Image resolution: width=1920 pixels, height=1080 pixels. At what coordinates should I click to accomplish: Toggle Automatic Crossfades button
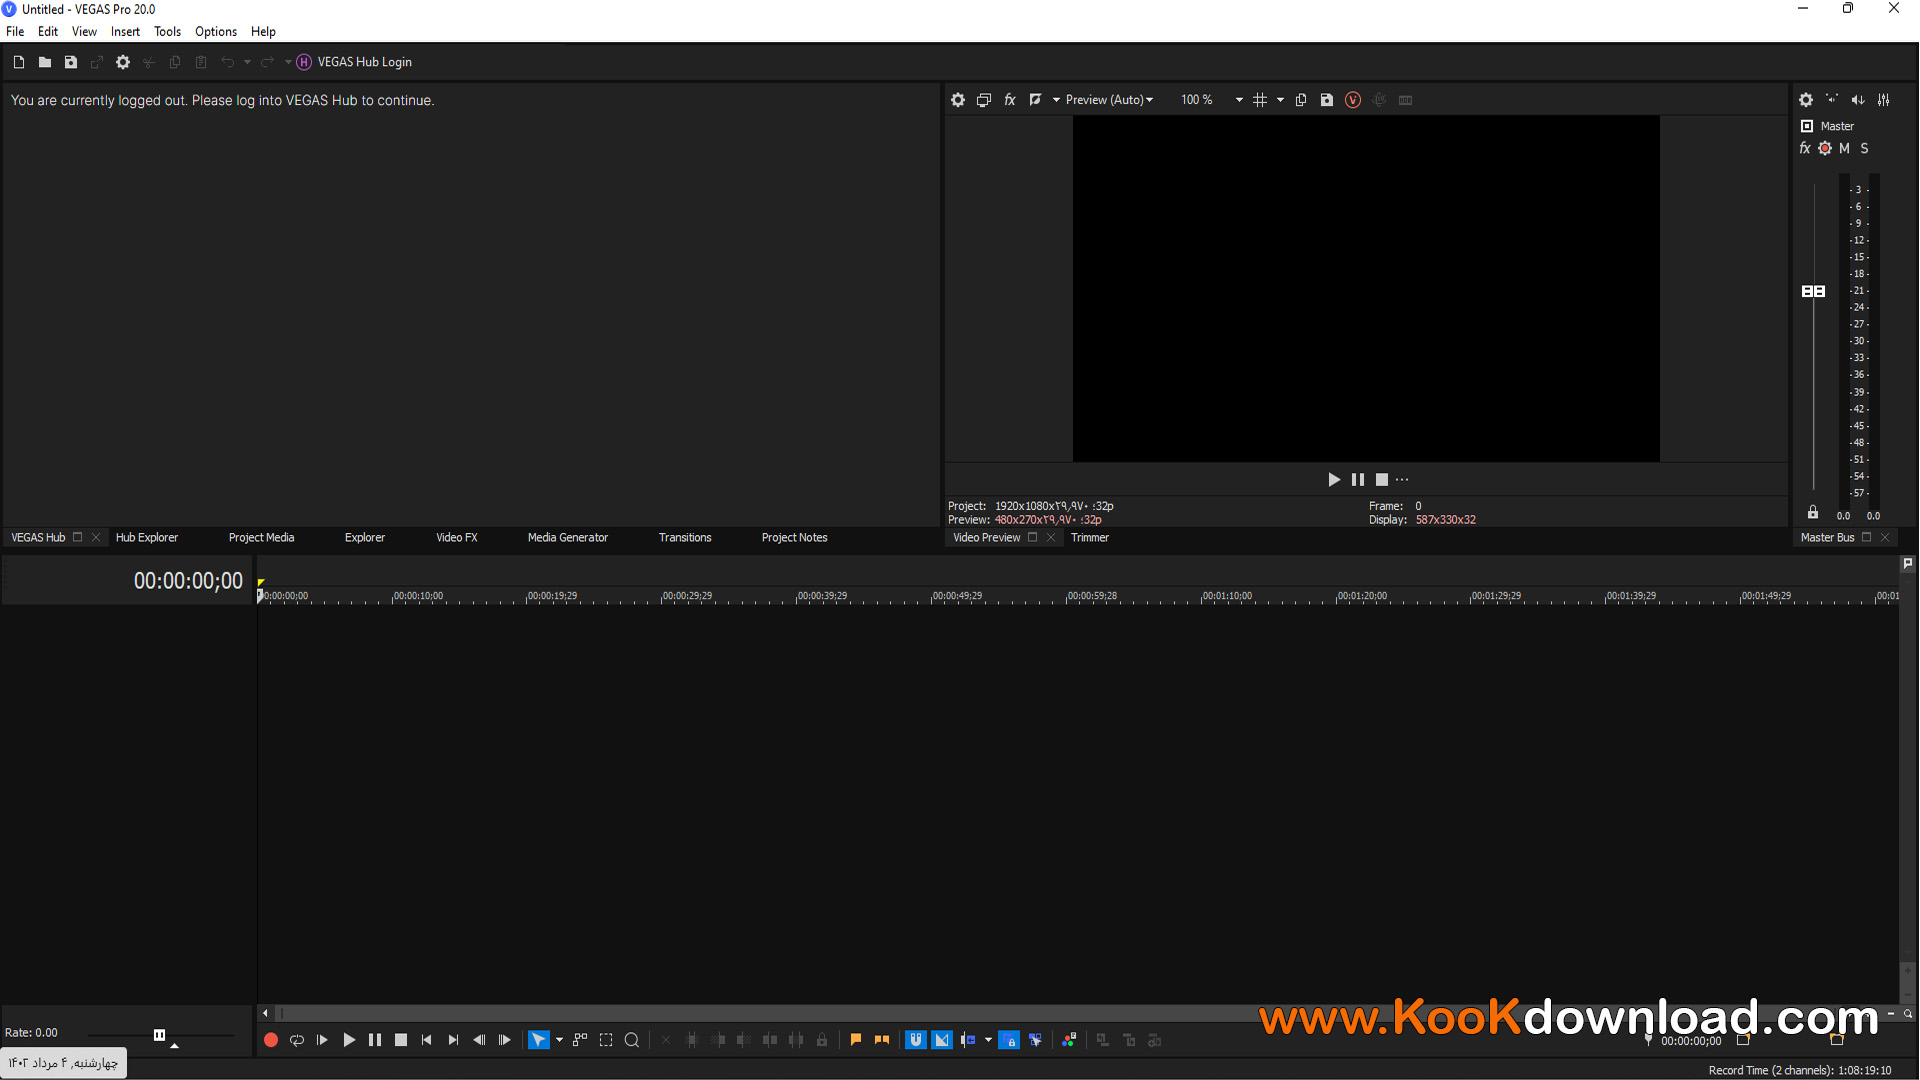pos(942,1041)
